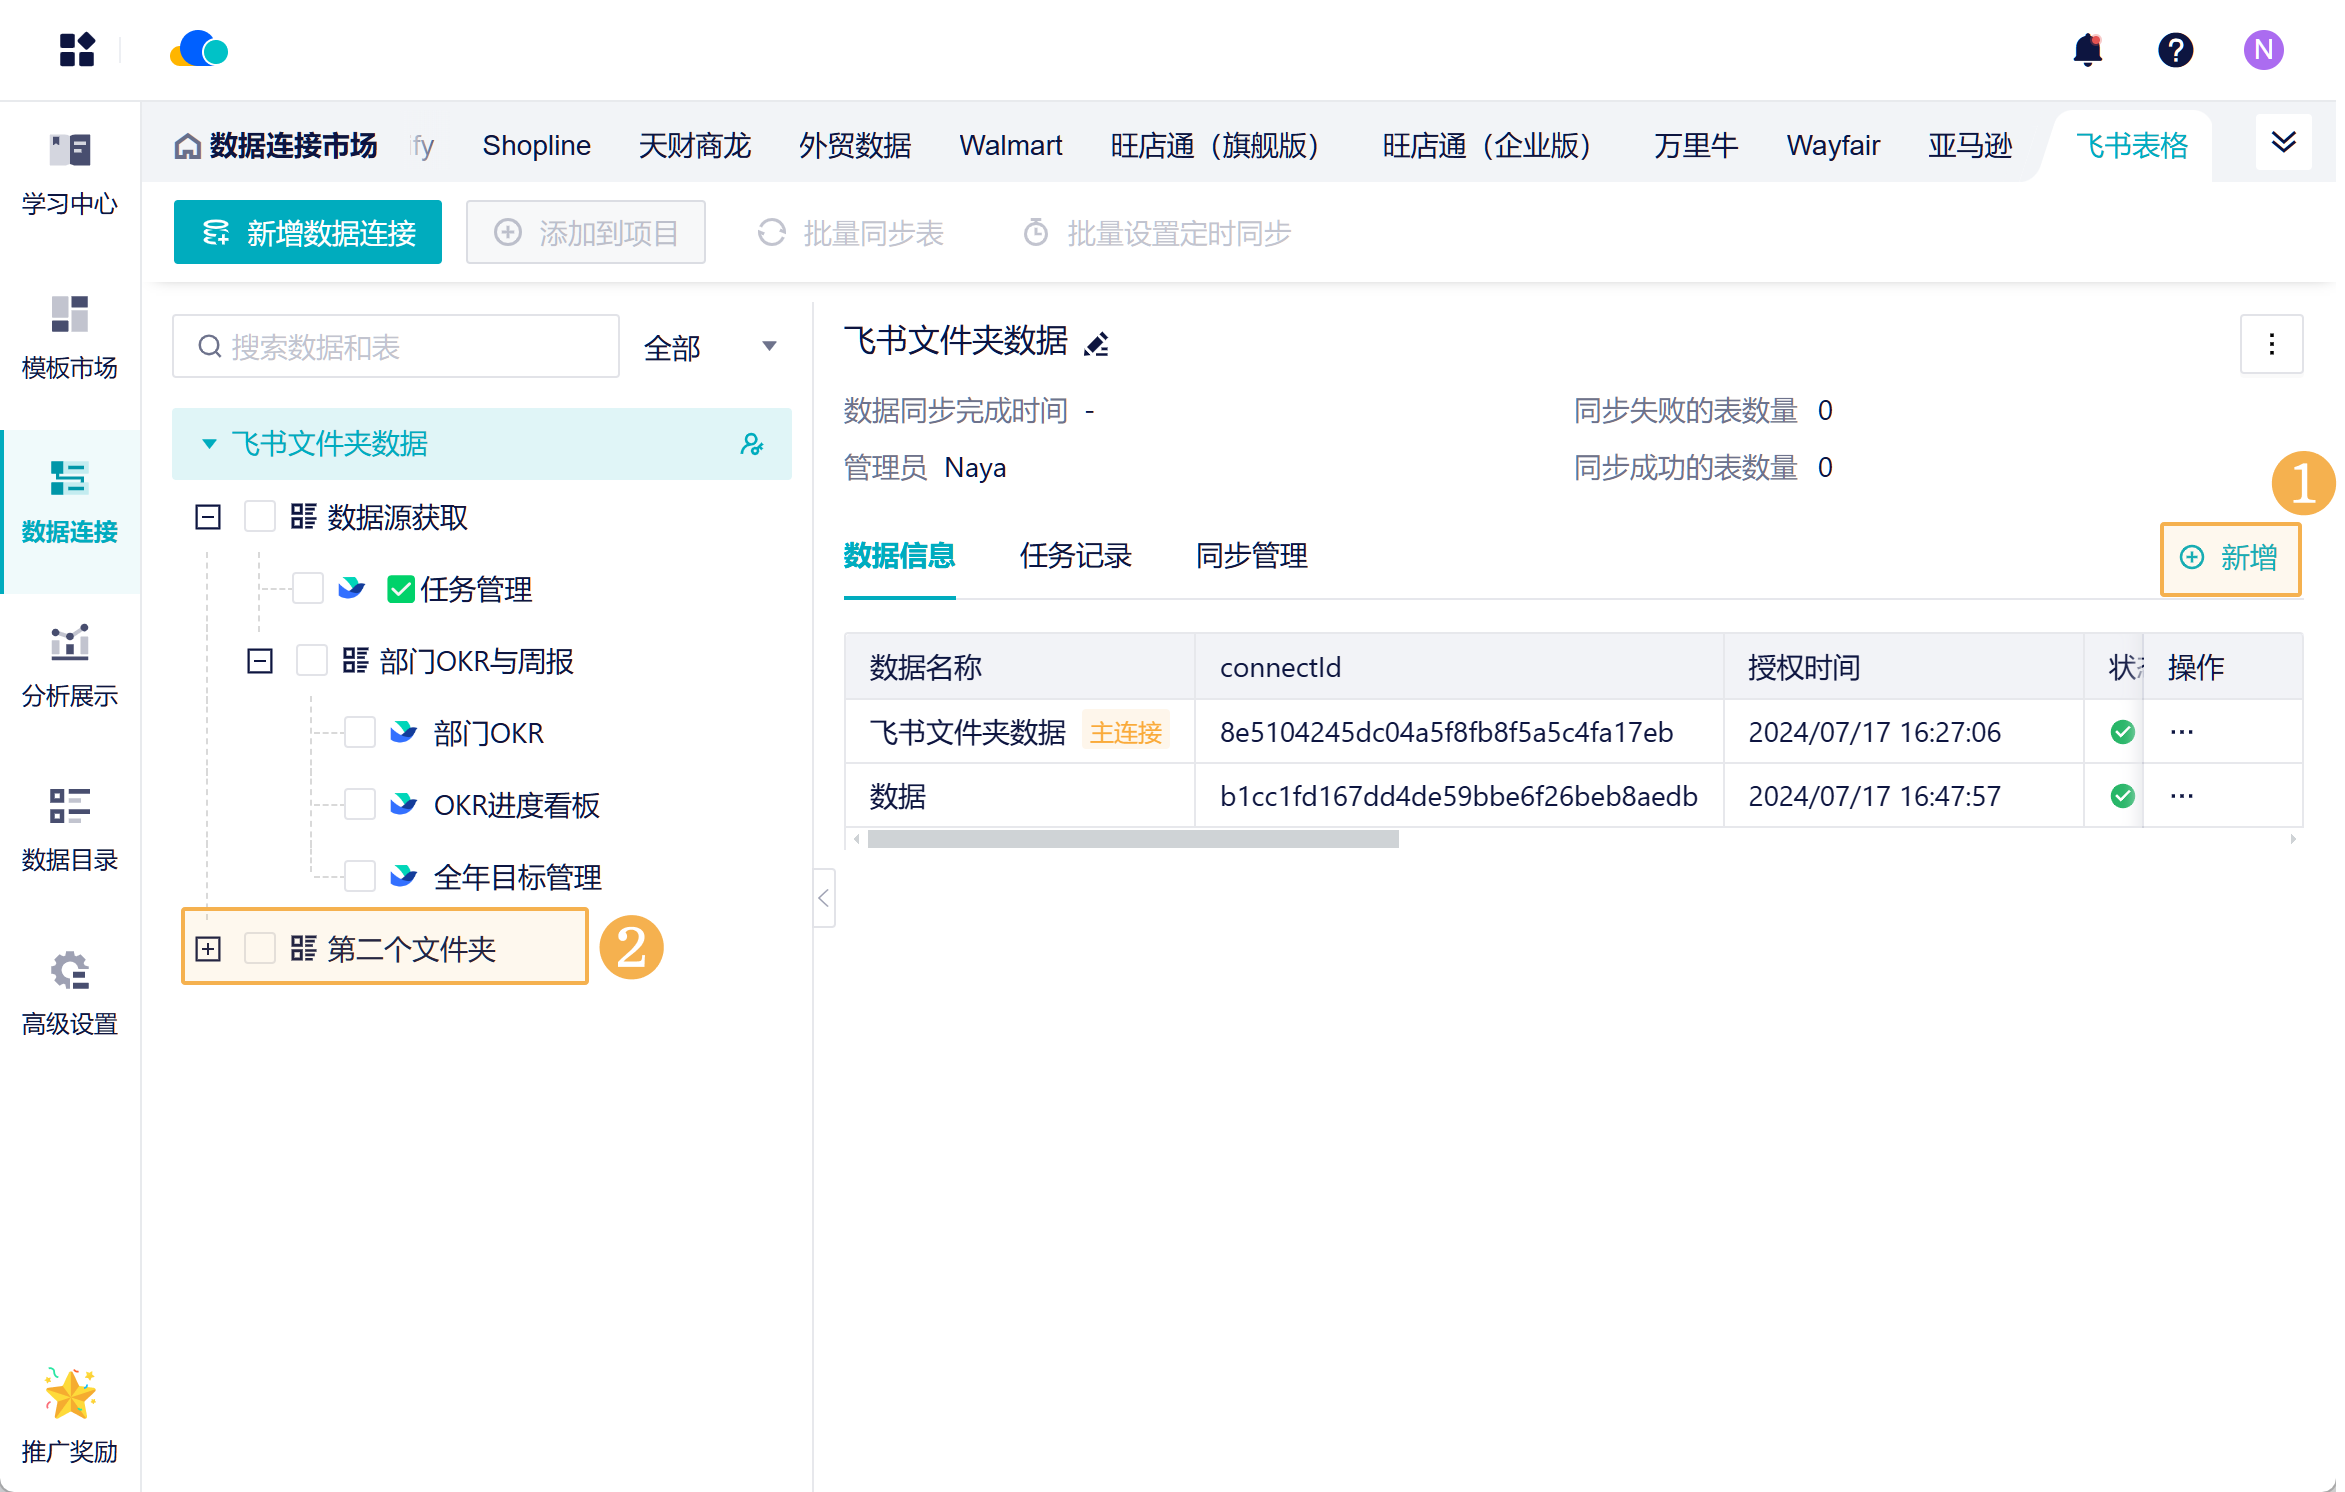Open the 同步管理 tab
2345x1492 pixels.
(1251, 556)
